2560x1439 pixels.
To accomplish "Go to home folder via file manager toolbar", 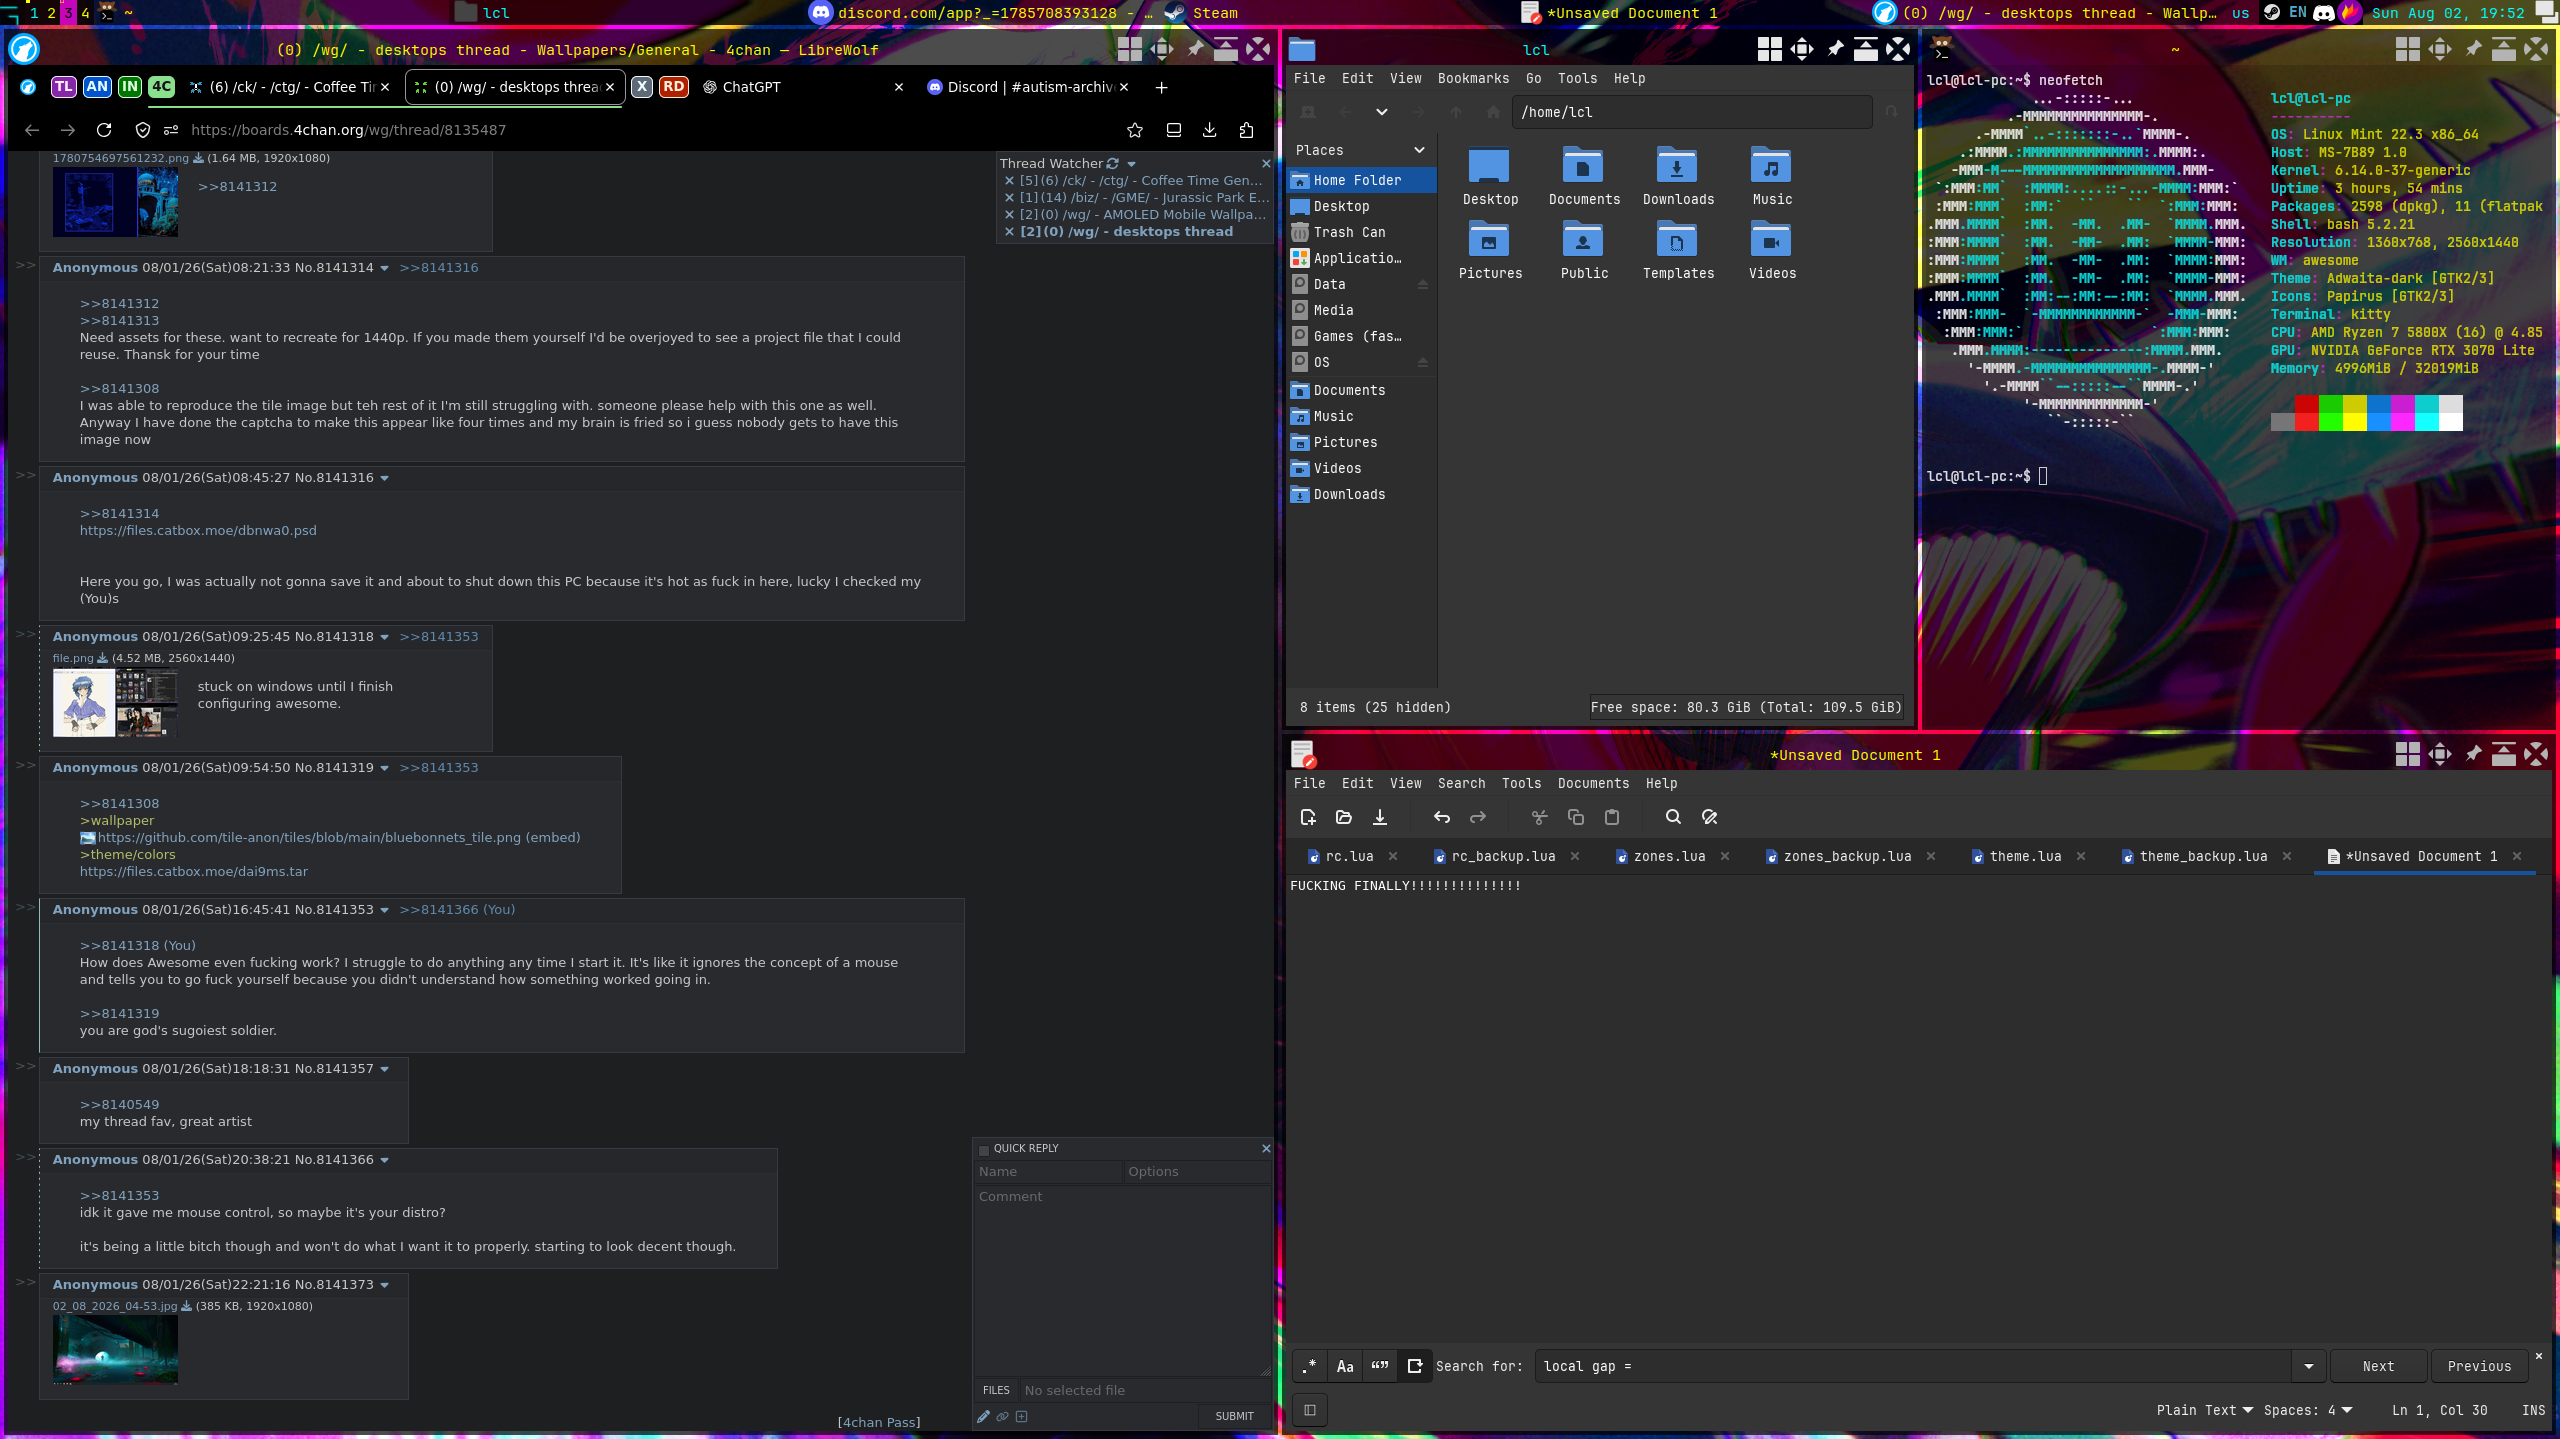I will tap(1493, 112).
